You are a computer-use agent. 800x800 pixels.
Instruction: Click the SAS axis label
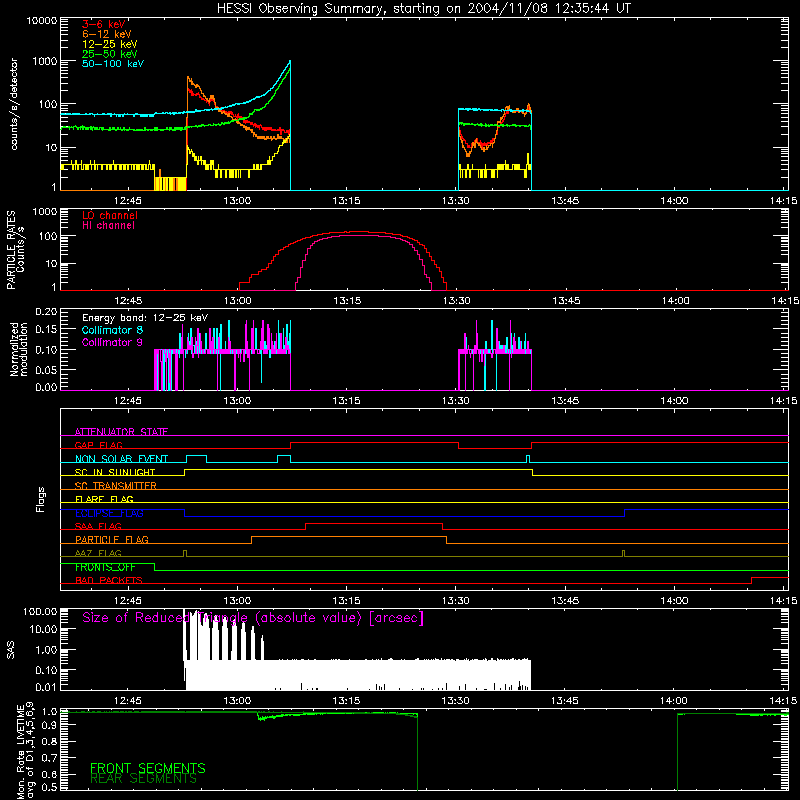(x=11, y=650)
